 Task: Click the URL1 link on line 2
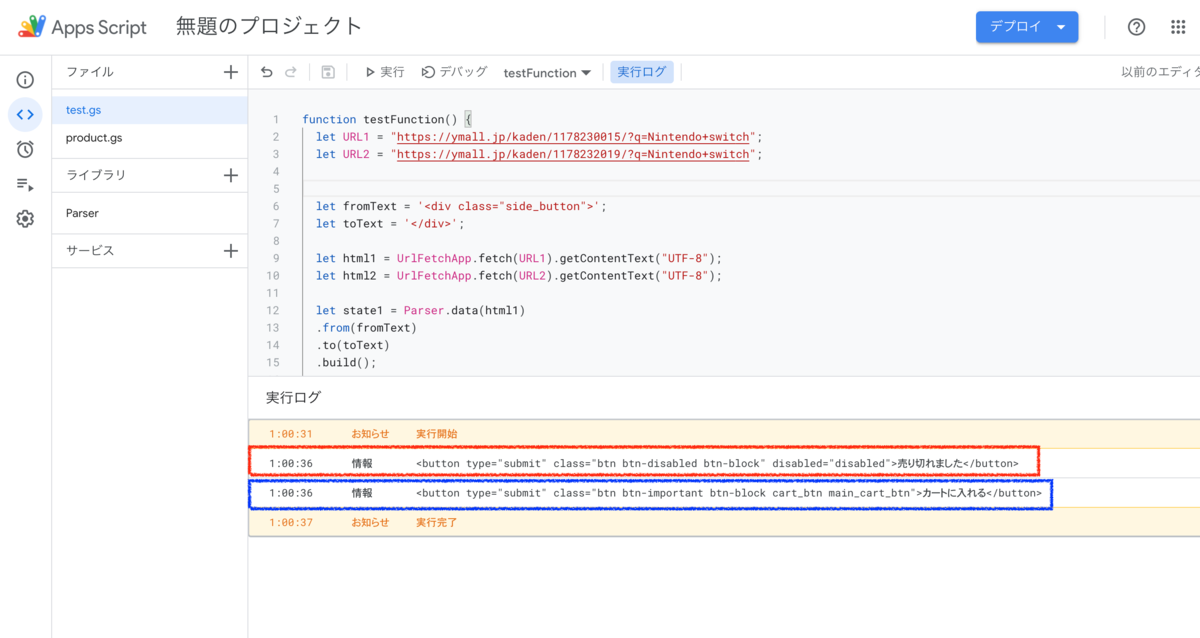(x=573, y=137)
